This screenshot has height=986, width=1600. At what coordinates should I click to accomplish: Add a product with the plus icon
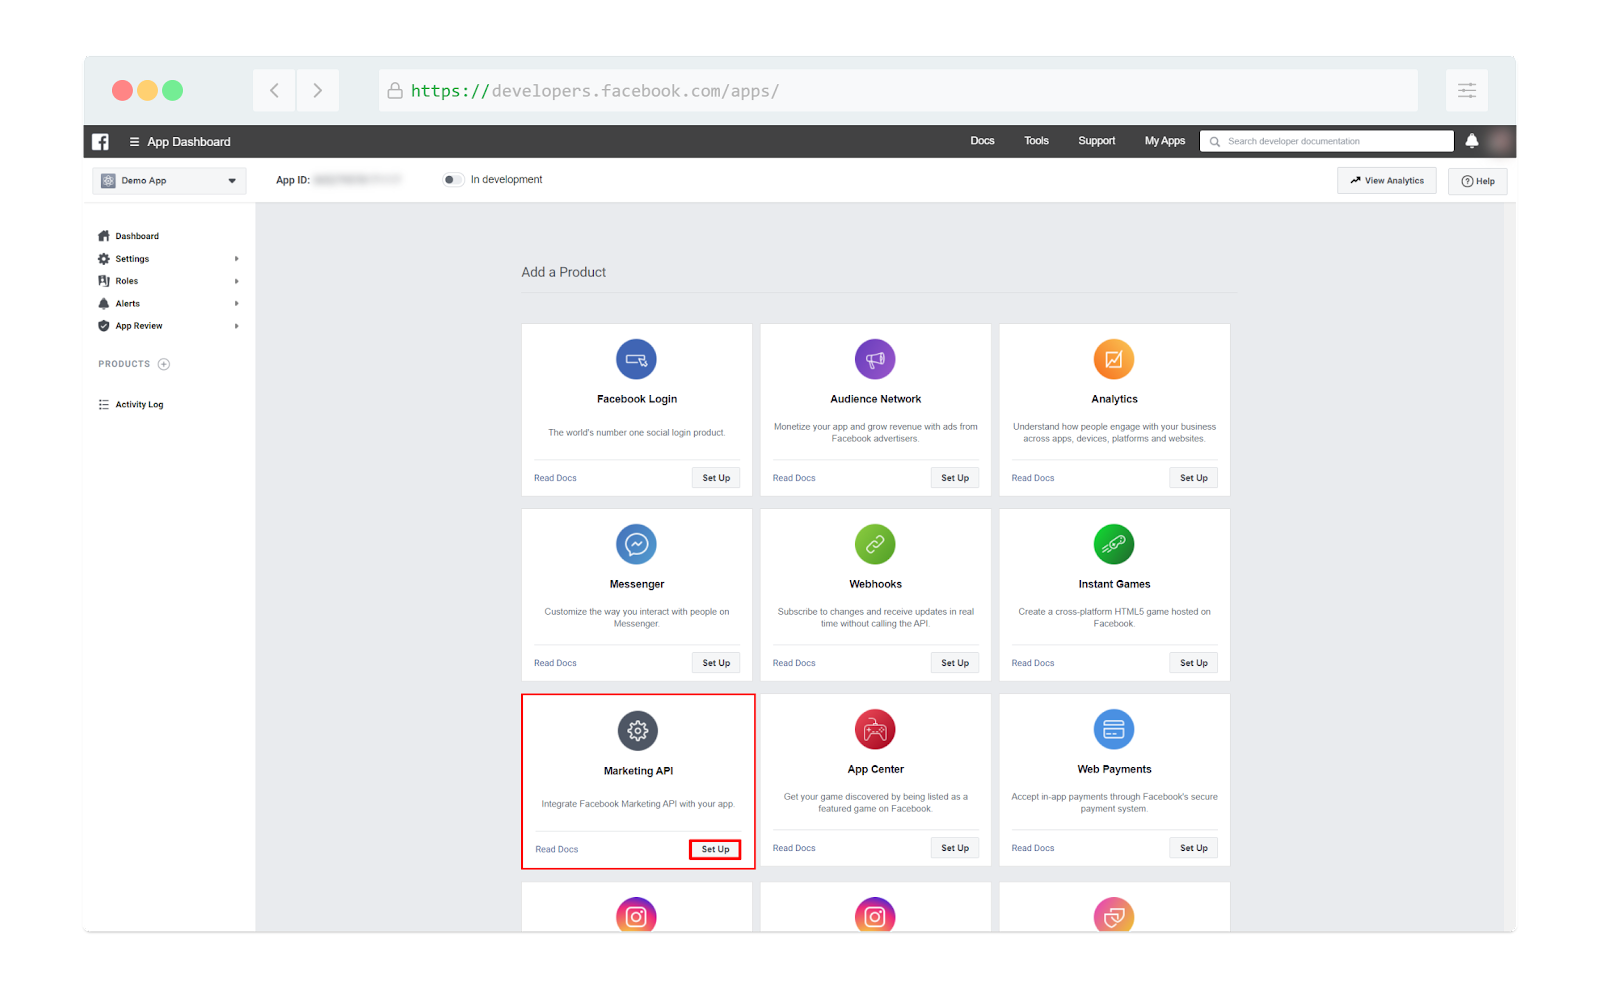pyautogui.click(x=164, y=364)
